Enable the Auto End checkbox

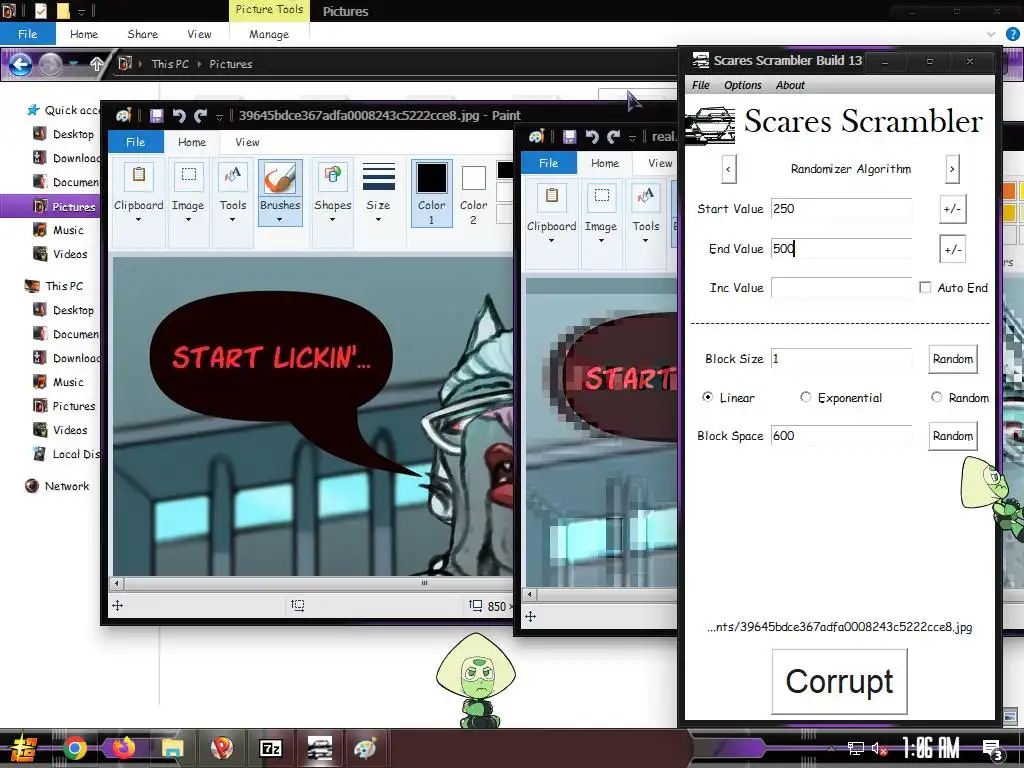(925, 287)
